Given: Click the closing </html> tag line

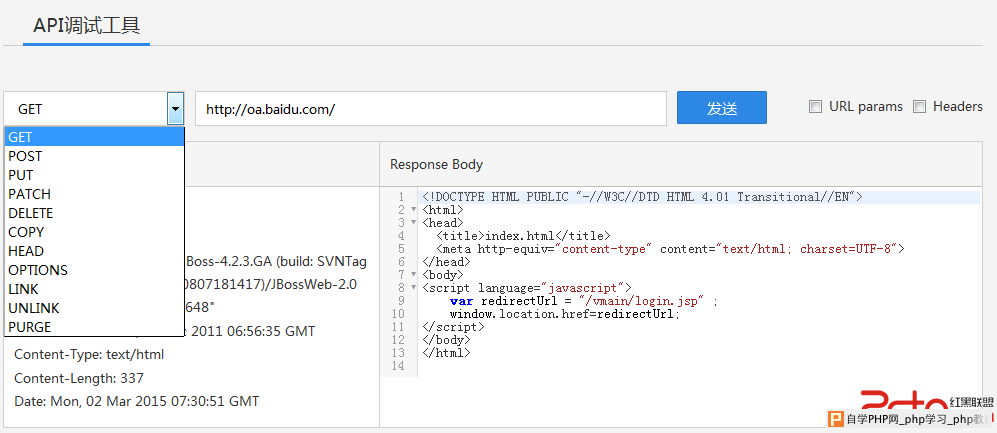Looking at the screenshot, I should click(446, 352).
